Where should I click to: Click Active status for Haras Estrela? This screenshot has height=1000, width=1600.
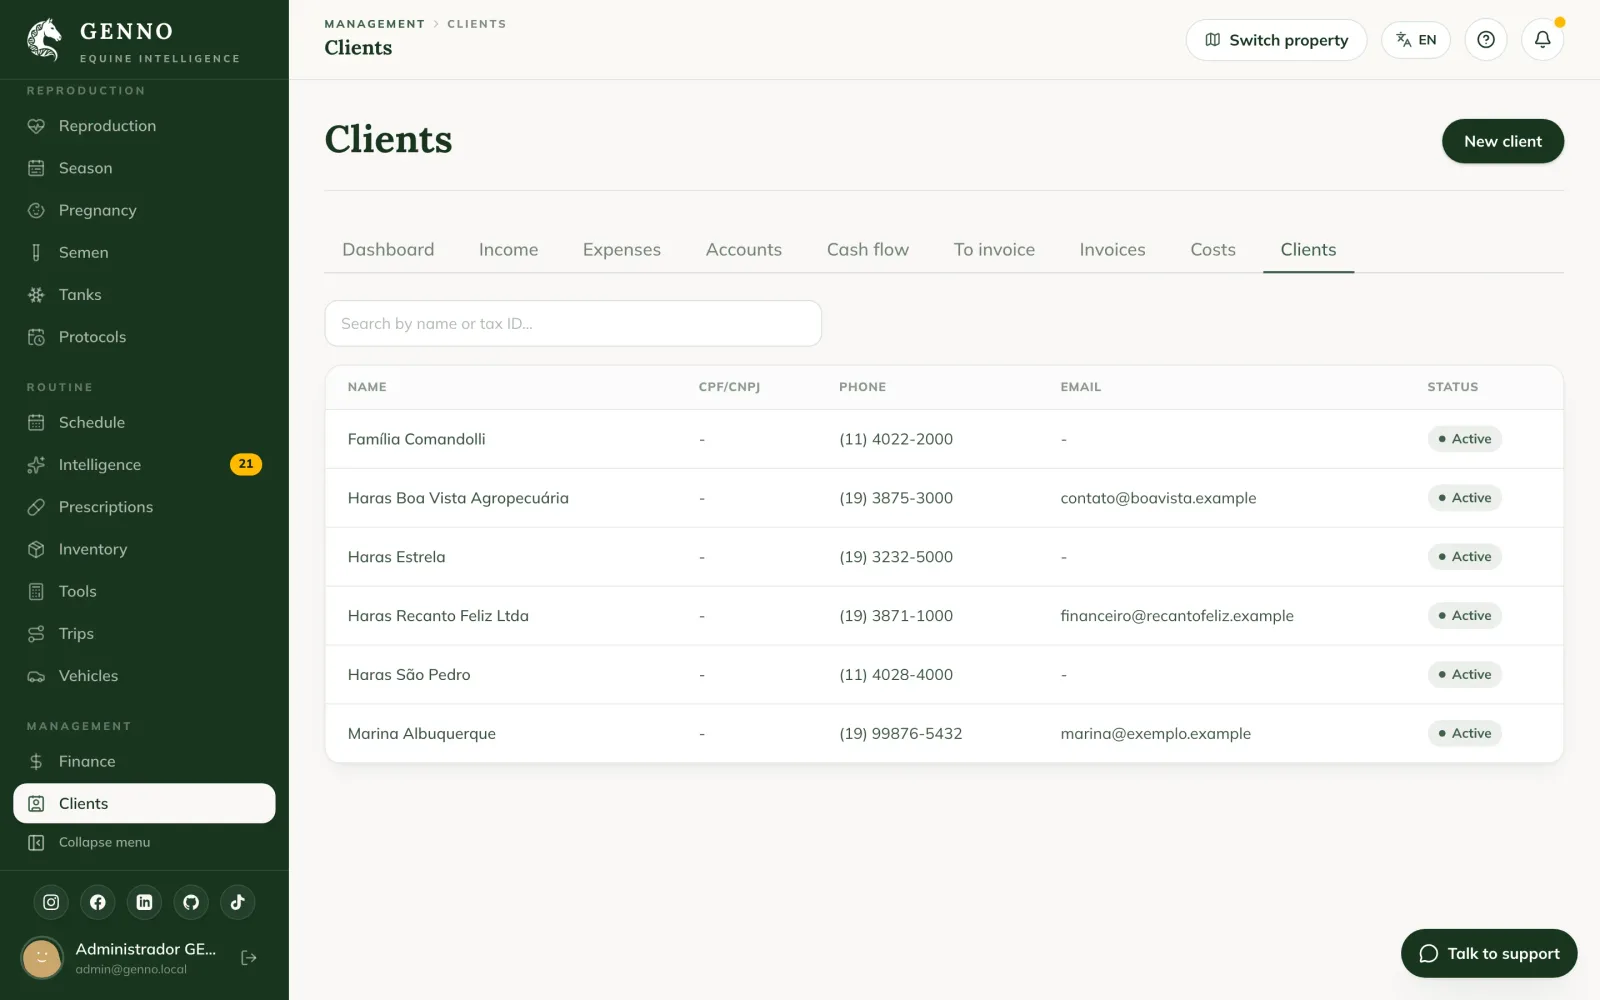(x=1464, y=557)
